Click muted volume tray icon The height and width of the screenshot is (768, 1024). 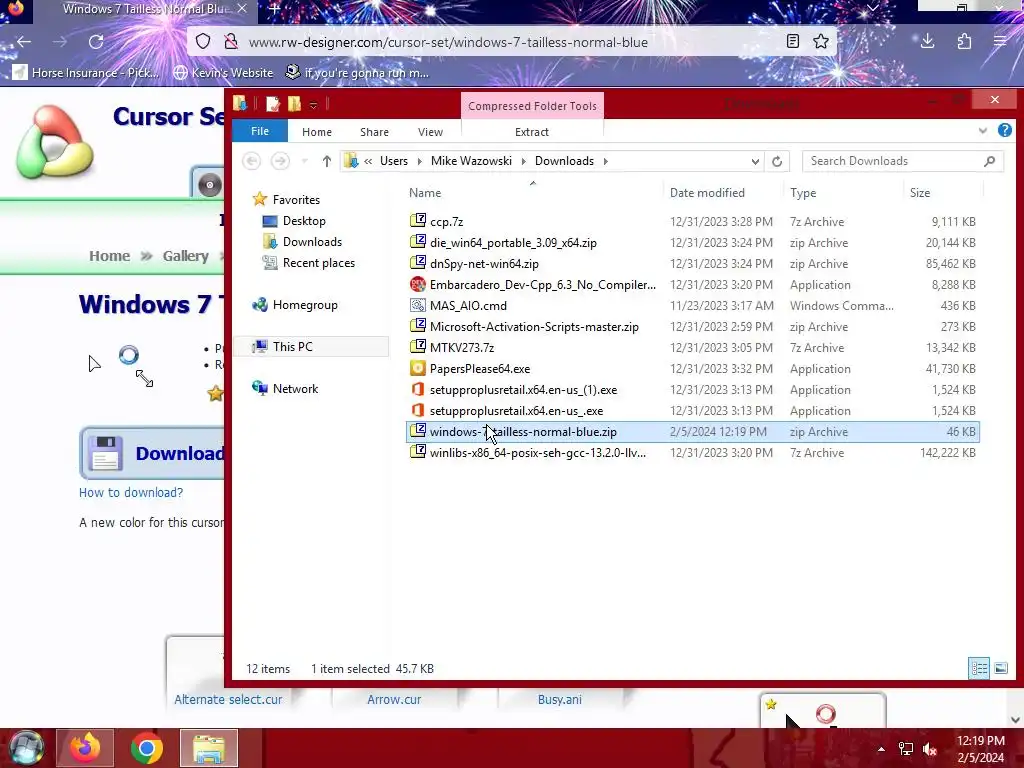(x=929, y=749)
